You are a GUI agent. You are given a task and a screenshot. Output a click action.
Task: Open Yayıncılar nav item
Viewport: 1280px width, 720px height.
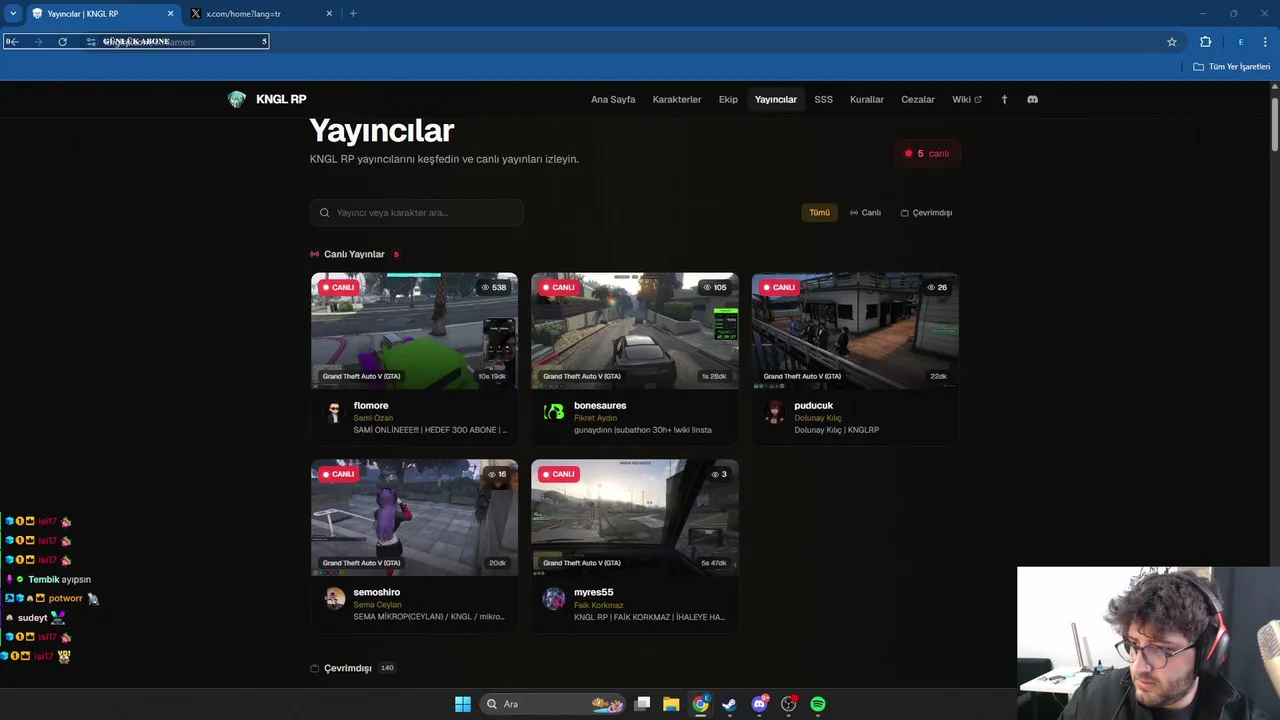click(x=776, y=99)
